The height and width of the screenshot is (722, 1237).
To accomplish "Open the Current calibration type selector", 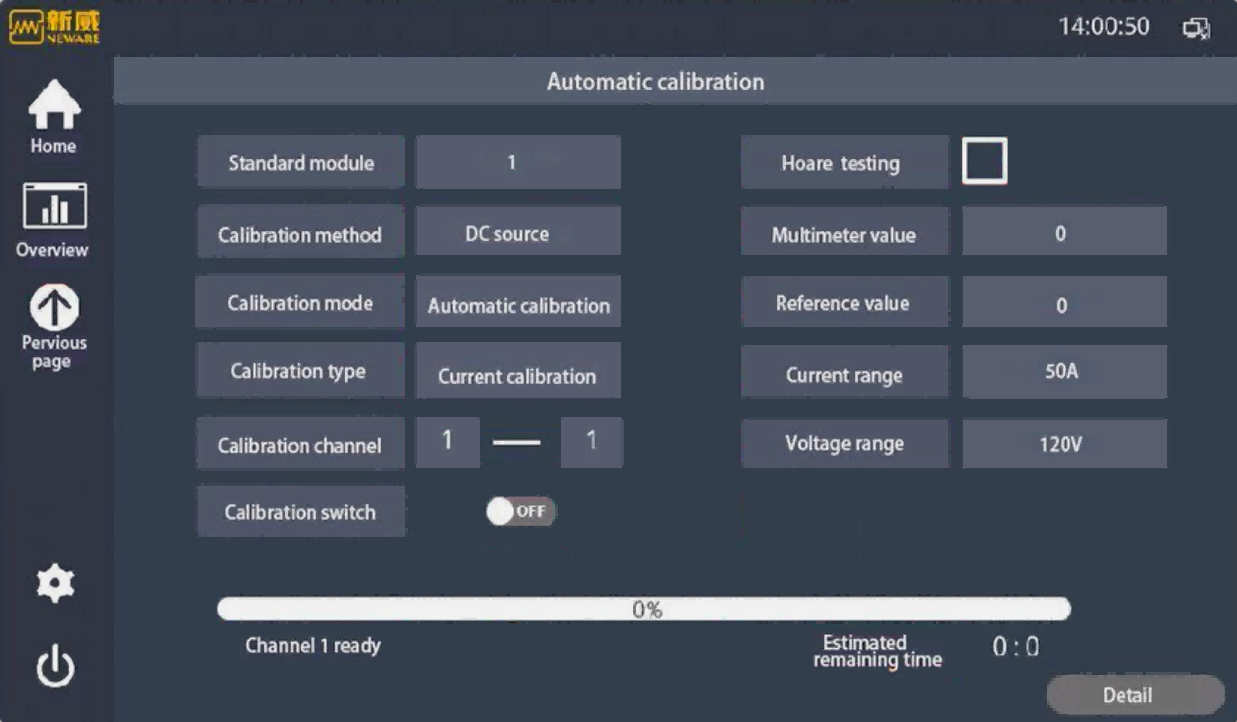I will coord(518,371).
